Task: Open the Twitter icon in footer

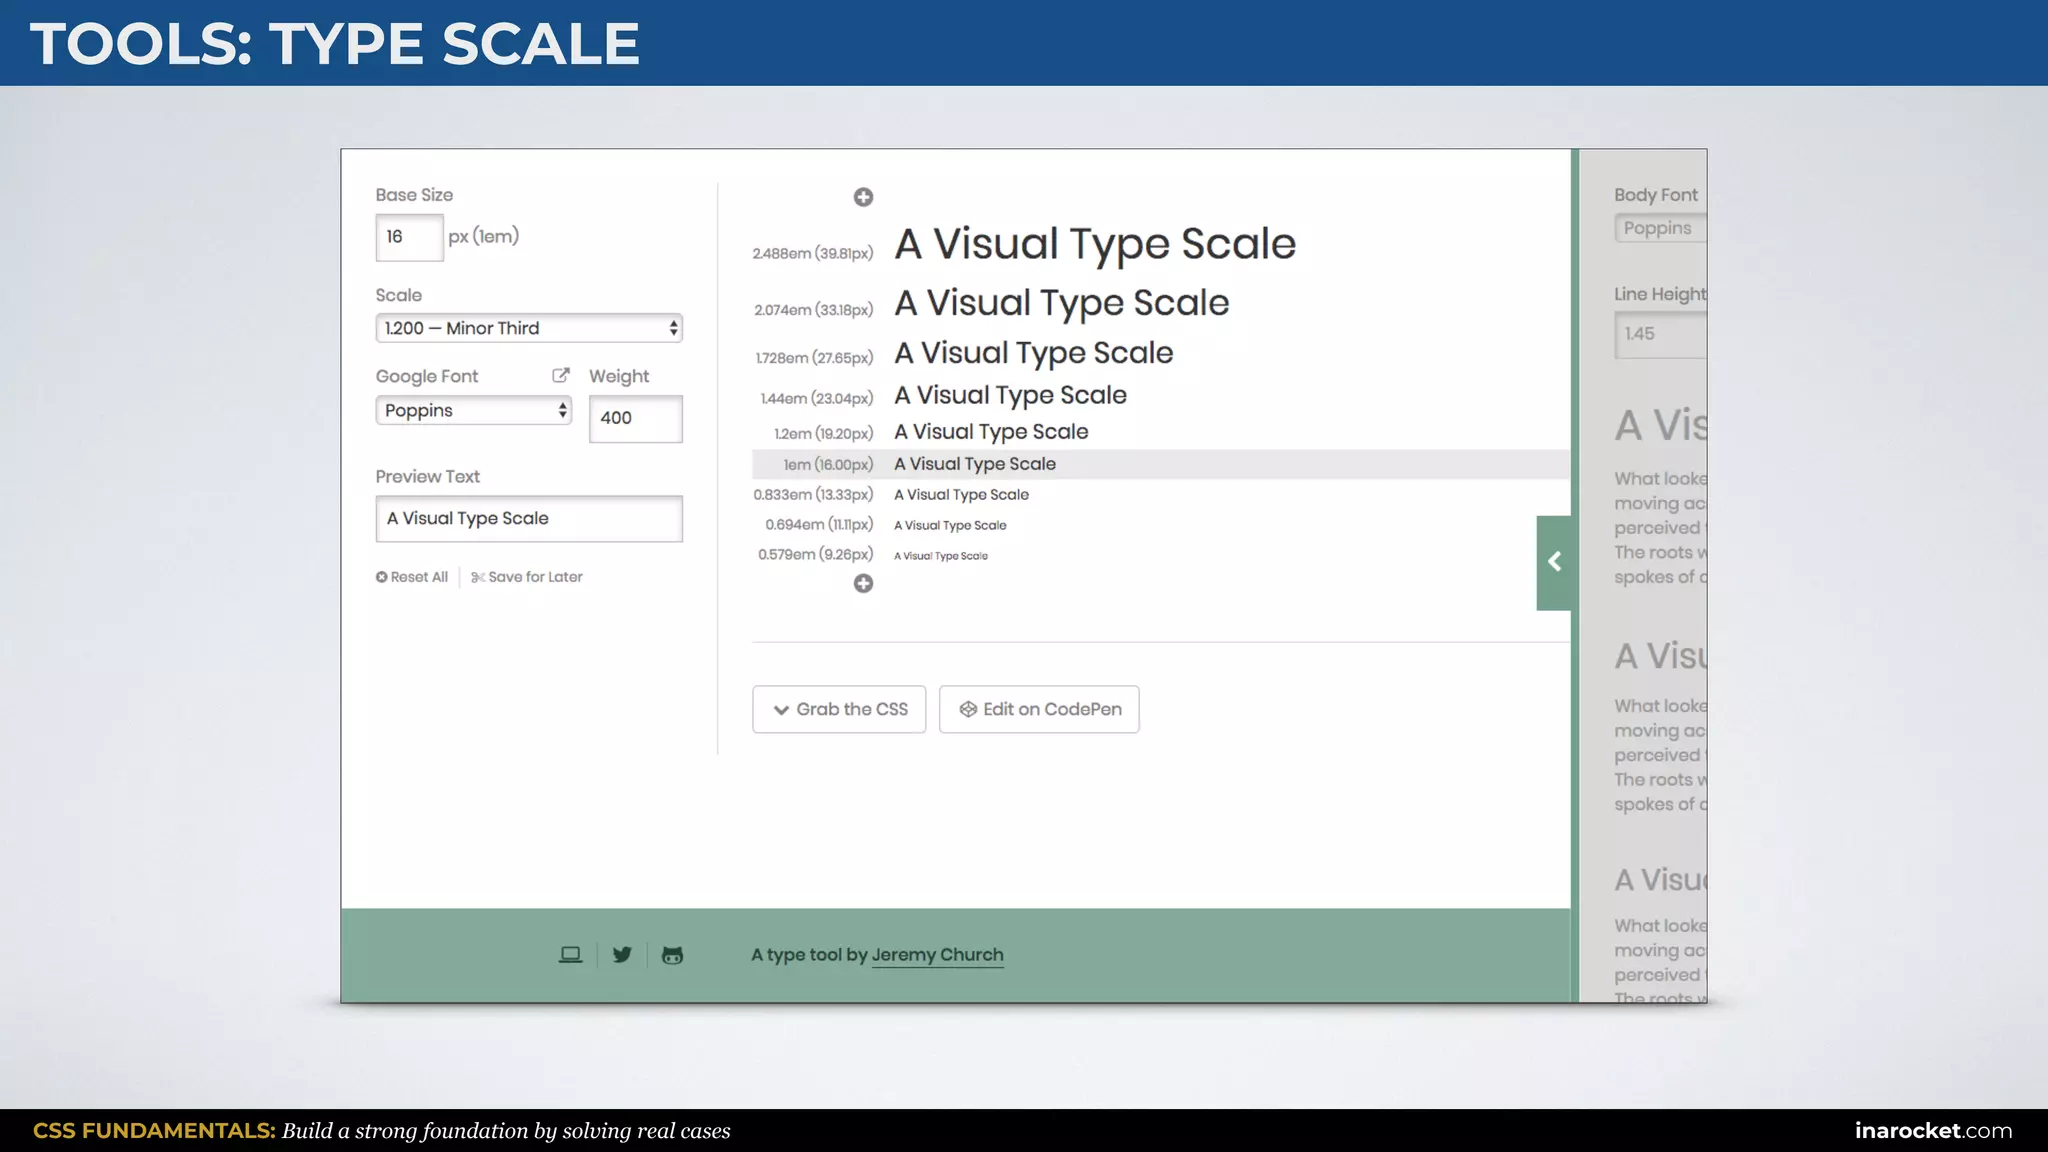Action: click(622, 955)
